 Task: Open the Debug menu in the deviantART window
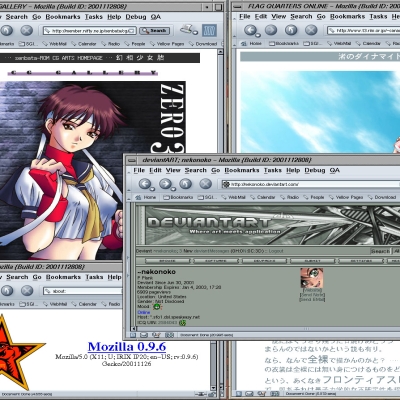click(x=315, y=170)
